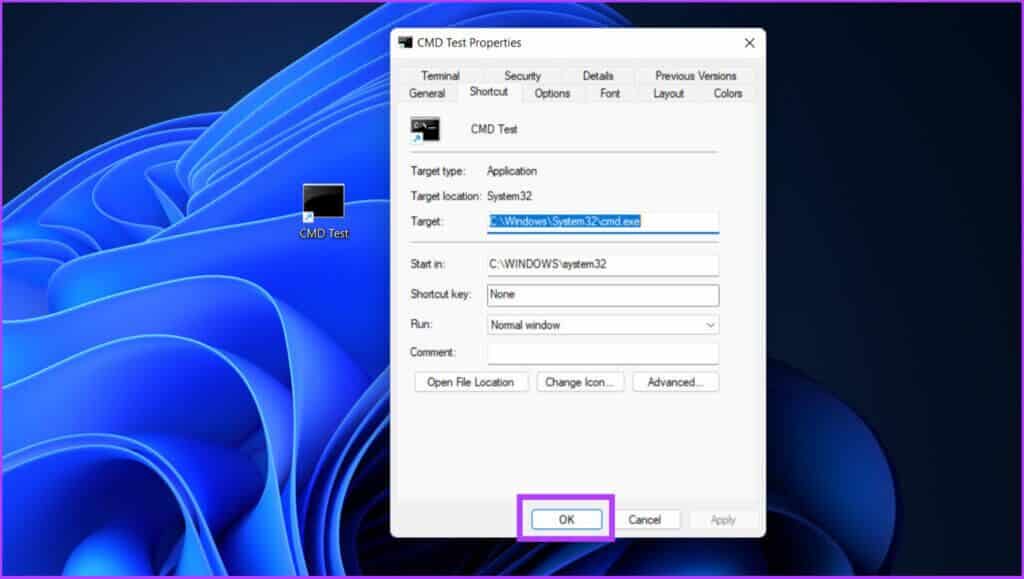Click the 'Application' target type value
Screen dimensions: 1024x579
[512, 171]
